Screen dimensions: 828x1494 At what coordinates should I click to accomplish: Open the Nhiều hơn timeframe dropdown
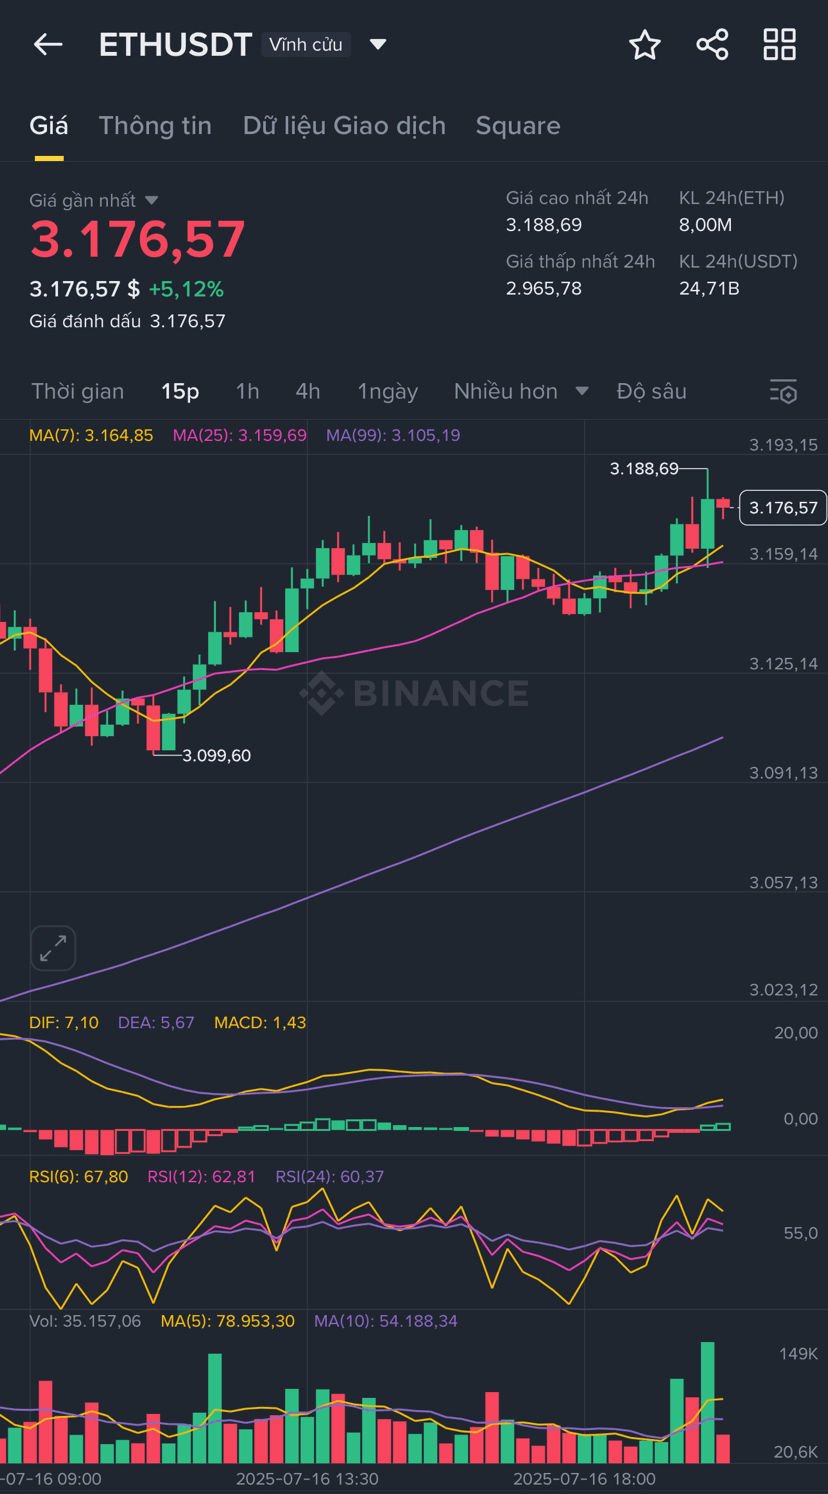click(521, 391)
